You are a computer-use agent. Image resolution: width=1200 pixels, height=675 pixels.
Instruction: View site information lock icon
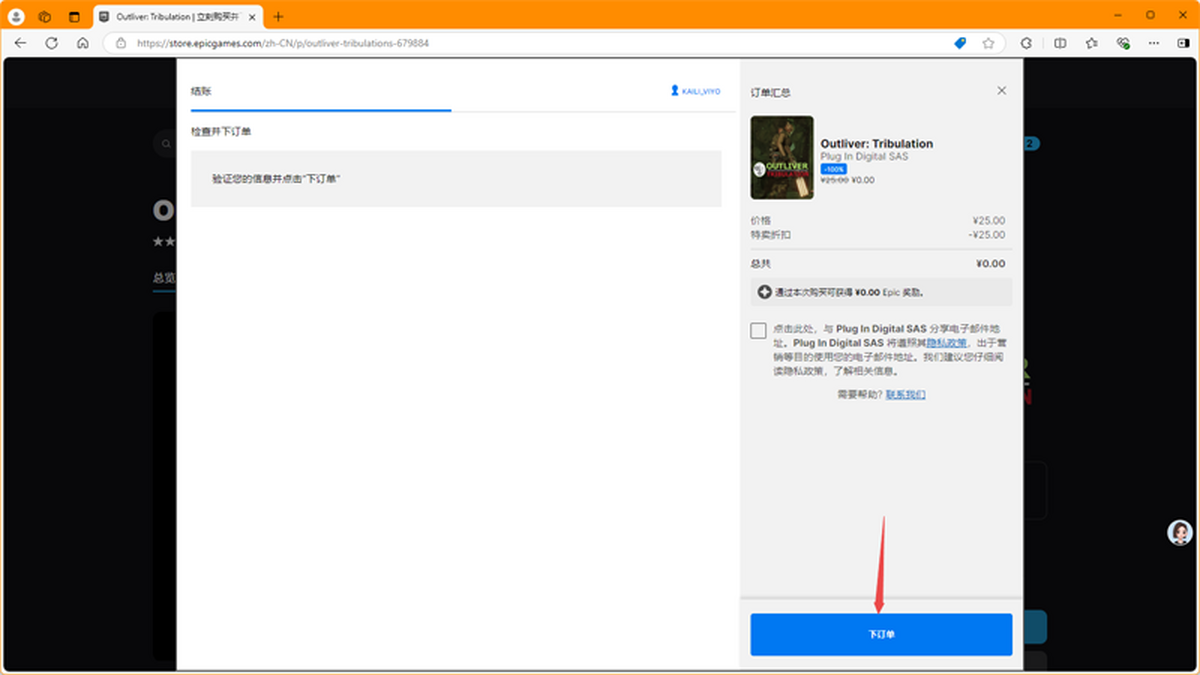click(x=121, y=43)
